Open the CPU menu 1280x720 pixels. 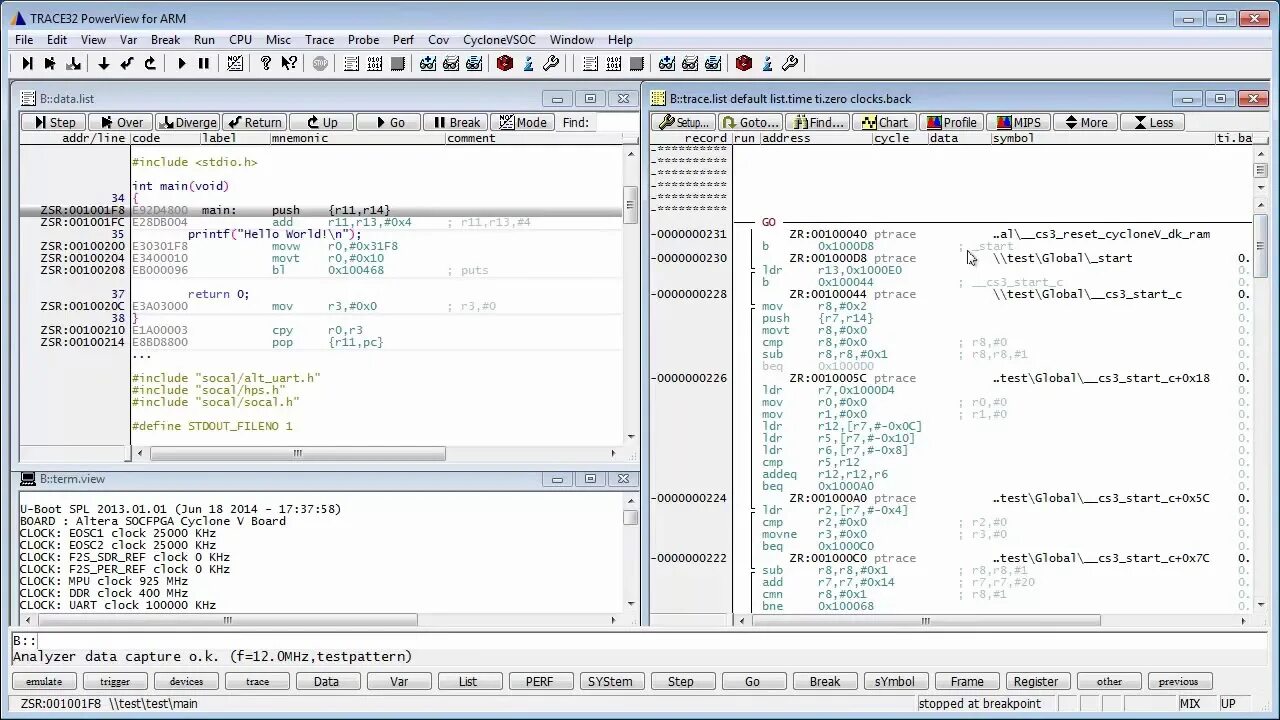240,40
